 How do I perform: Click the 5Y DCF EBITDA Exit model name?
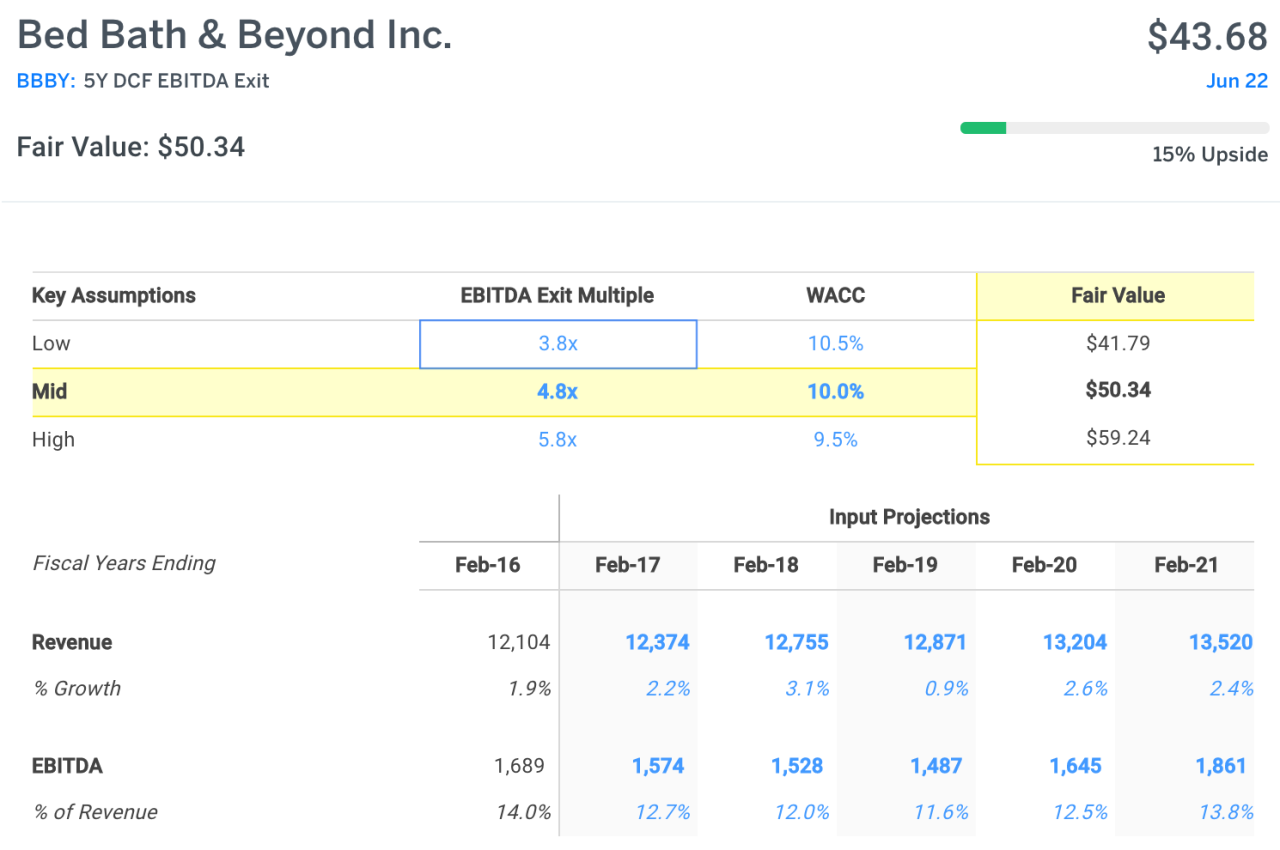point(177,81)
